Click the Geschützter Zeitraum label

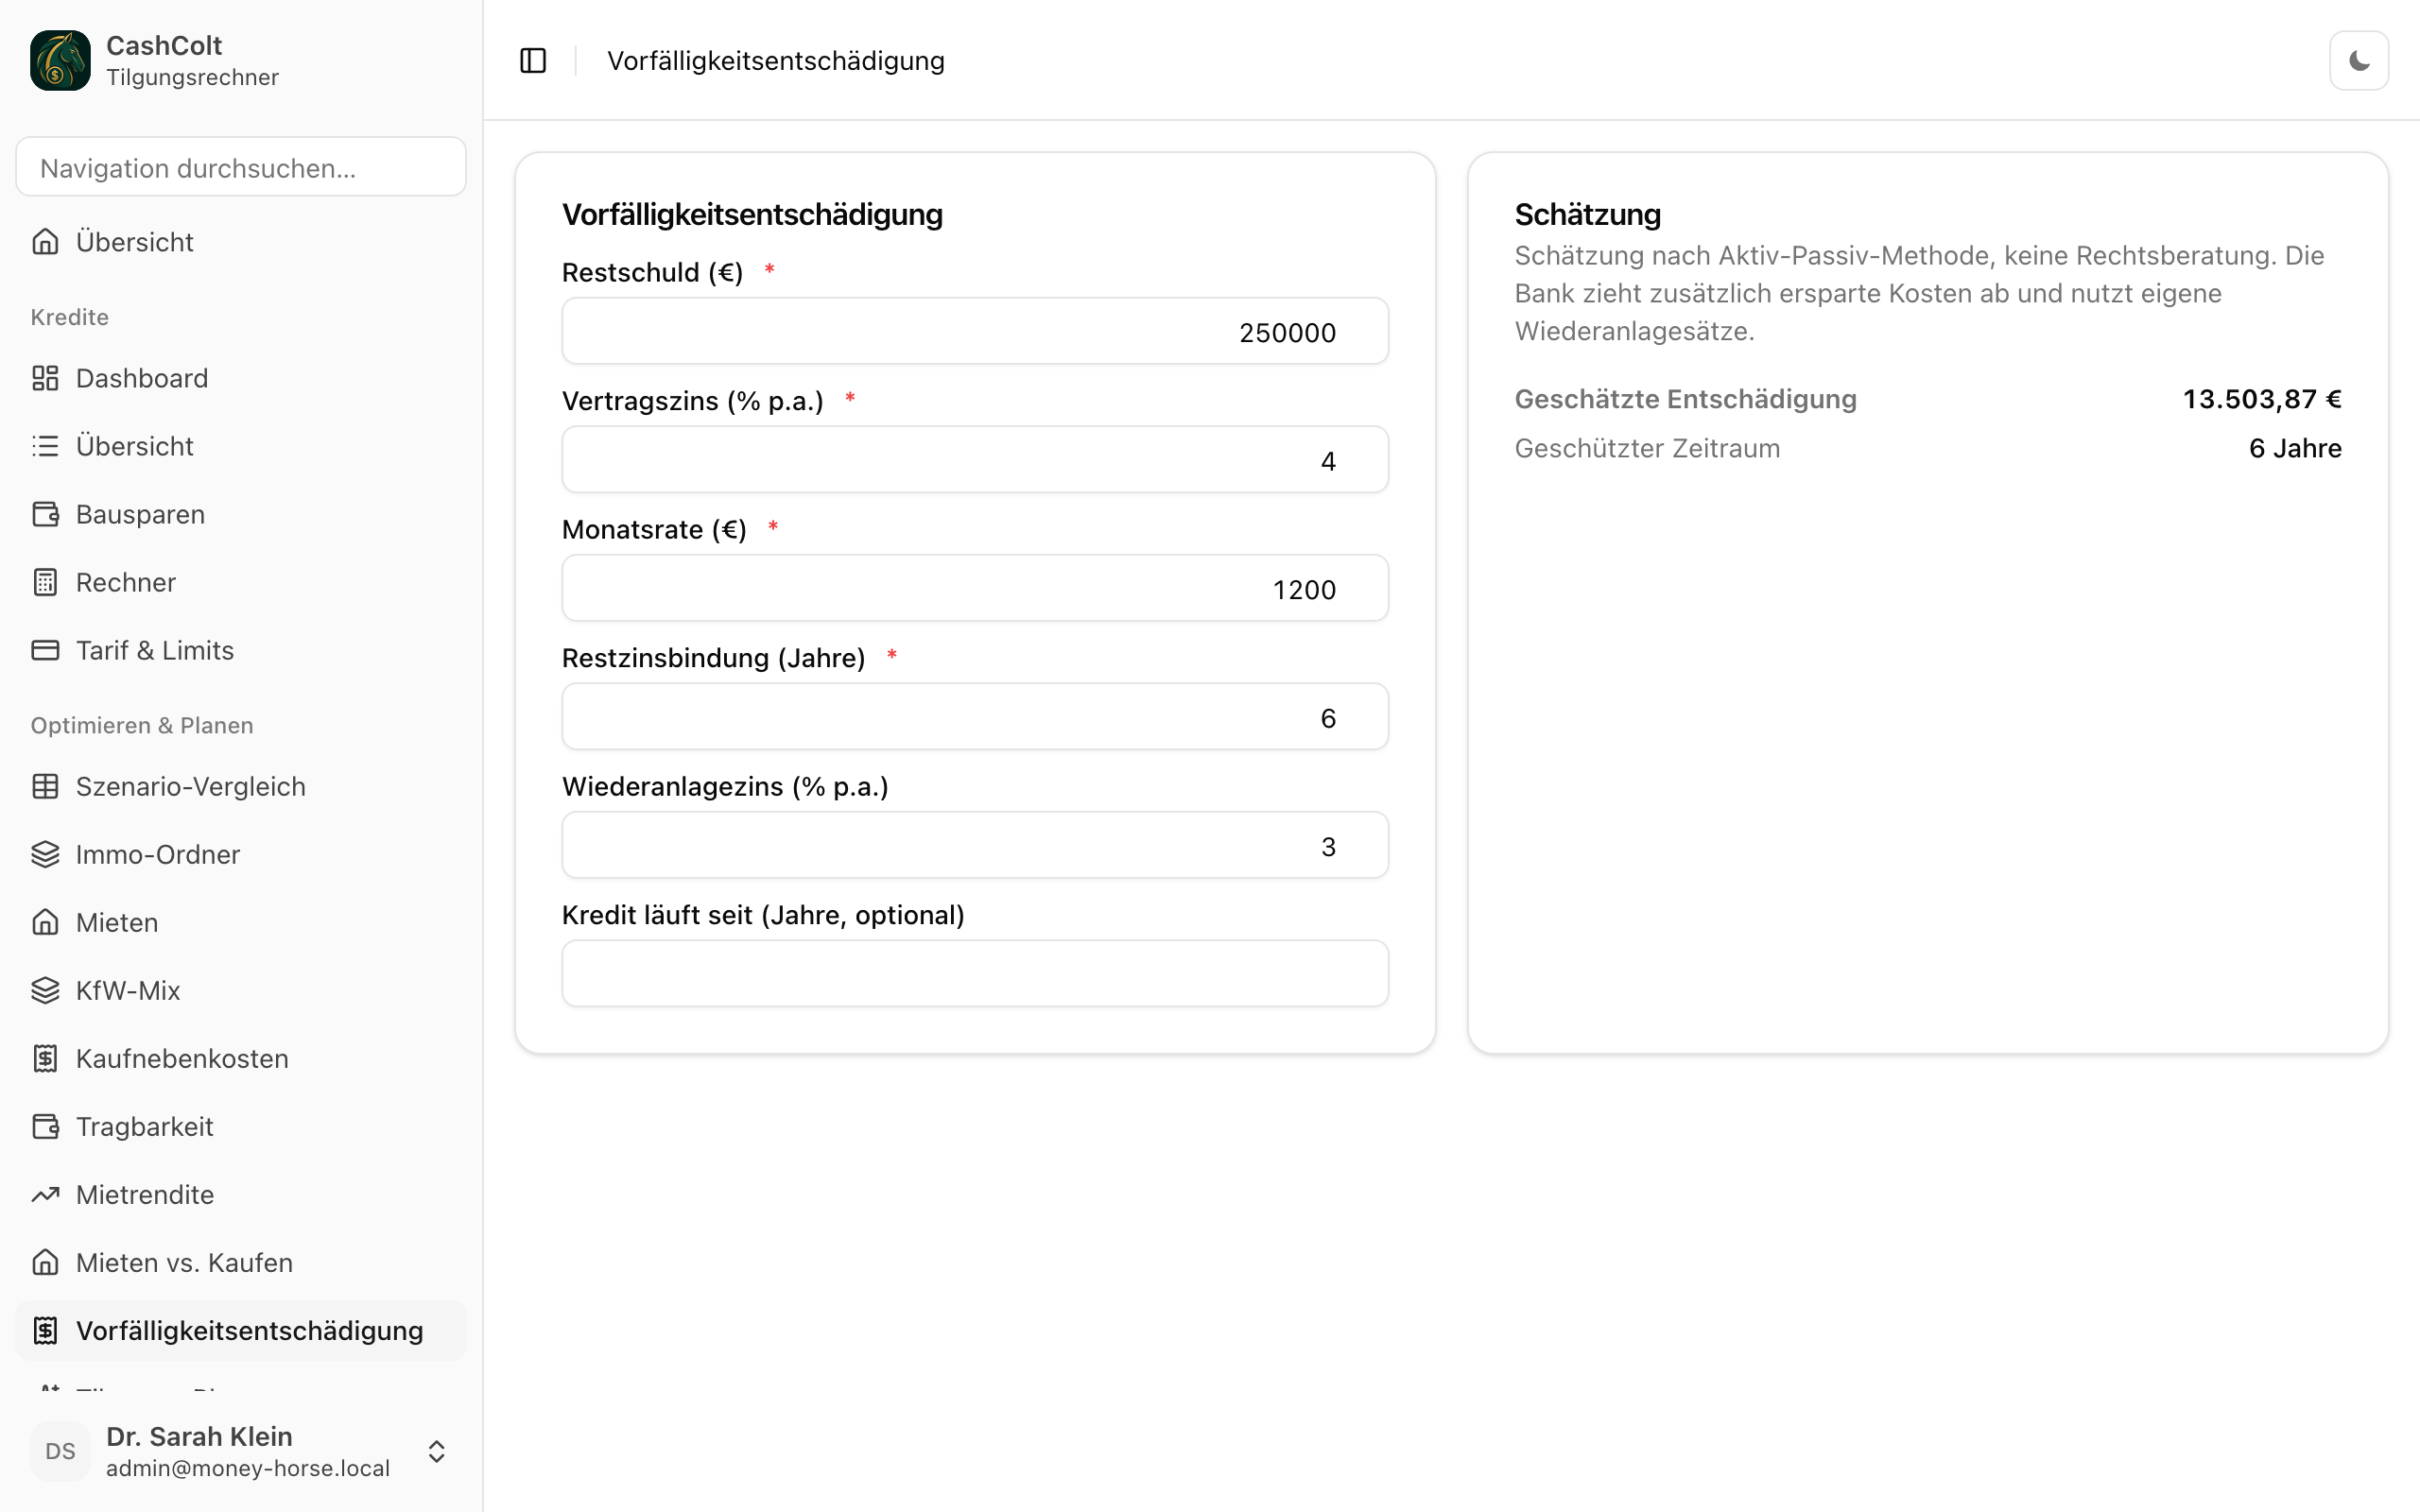(x=1647, y=448)
